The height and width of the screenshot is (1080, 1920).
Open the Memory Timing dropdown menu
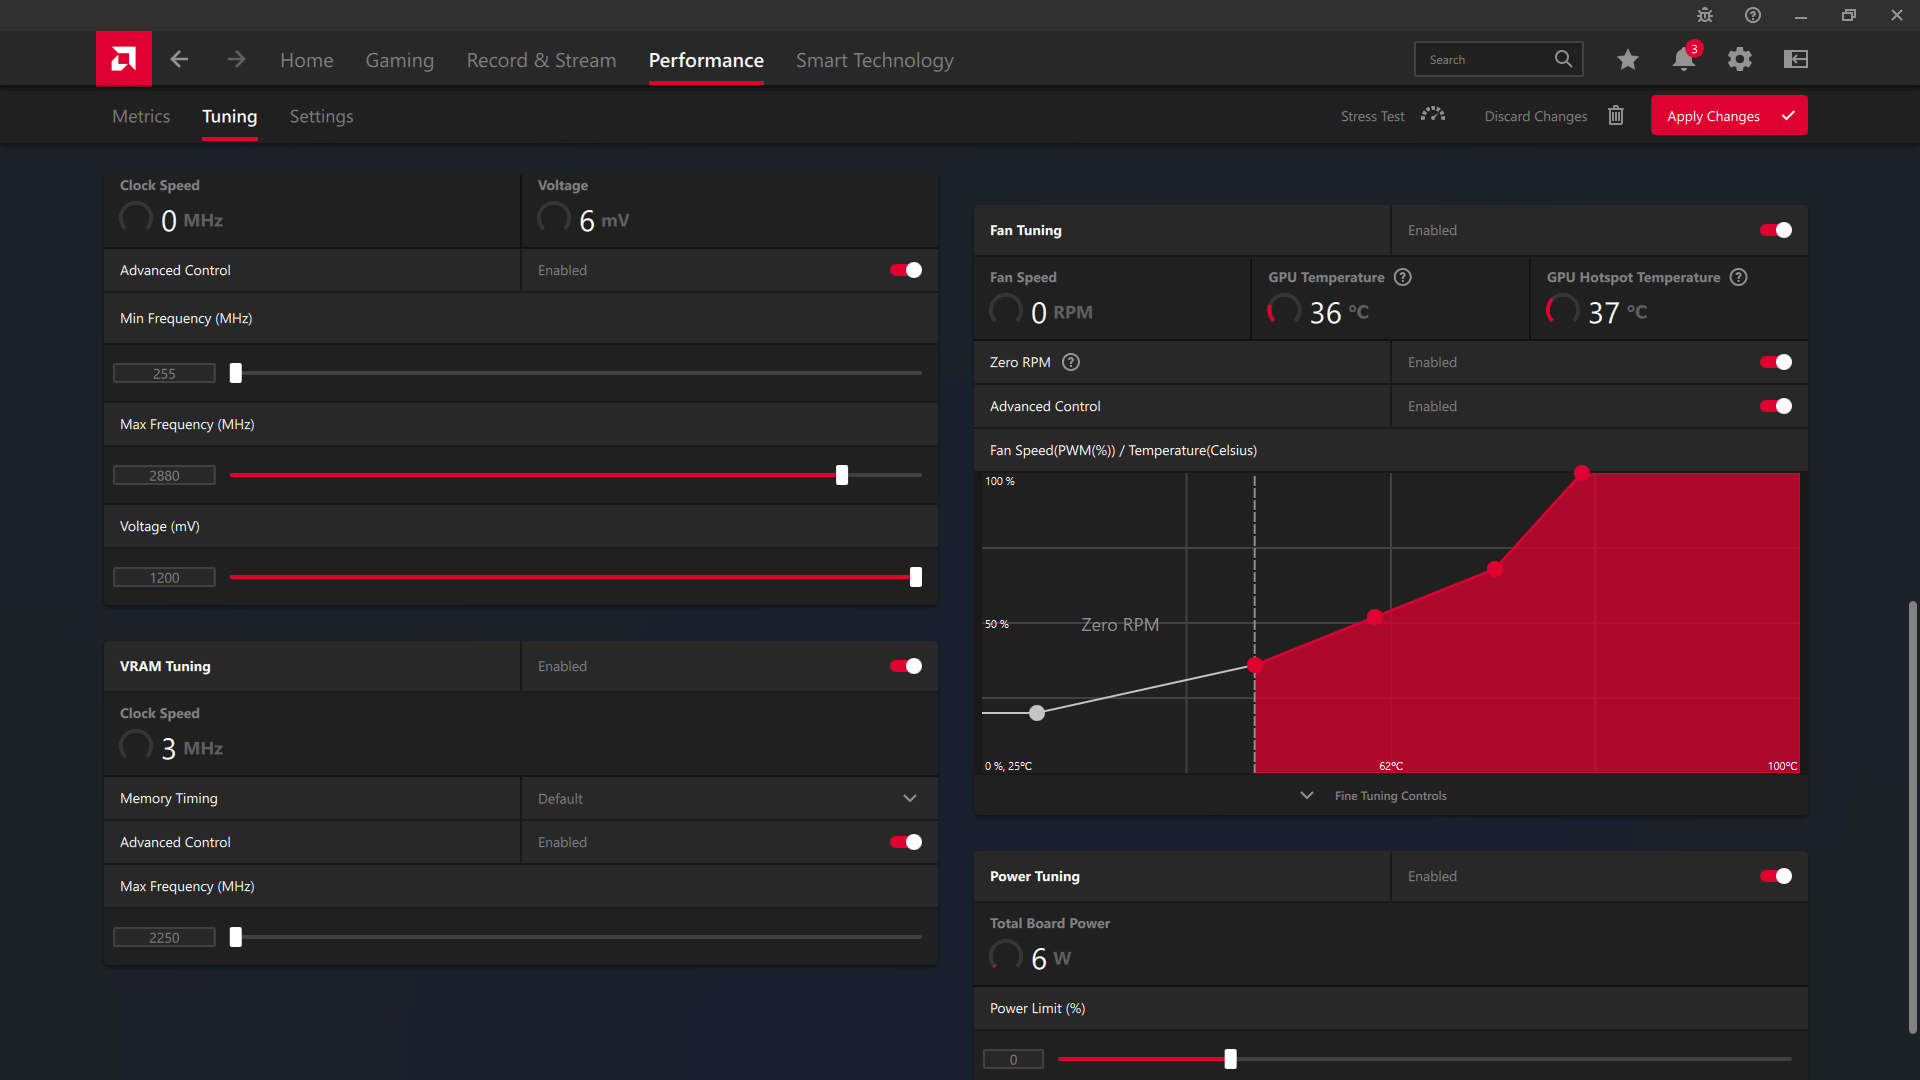point(728,798)
